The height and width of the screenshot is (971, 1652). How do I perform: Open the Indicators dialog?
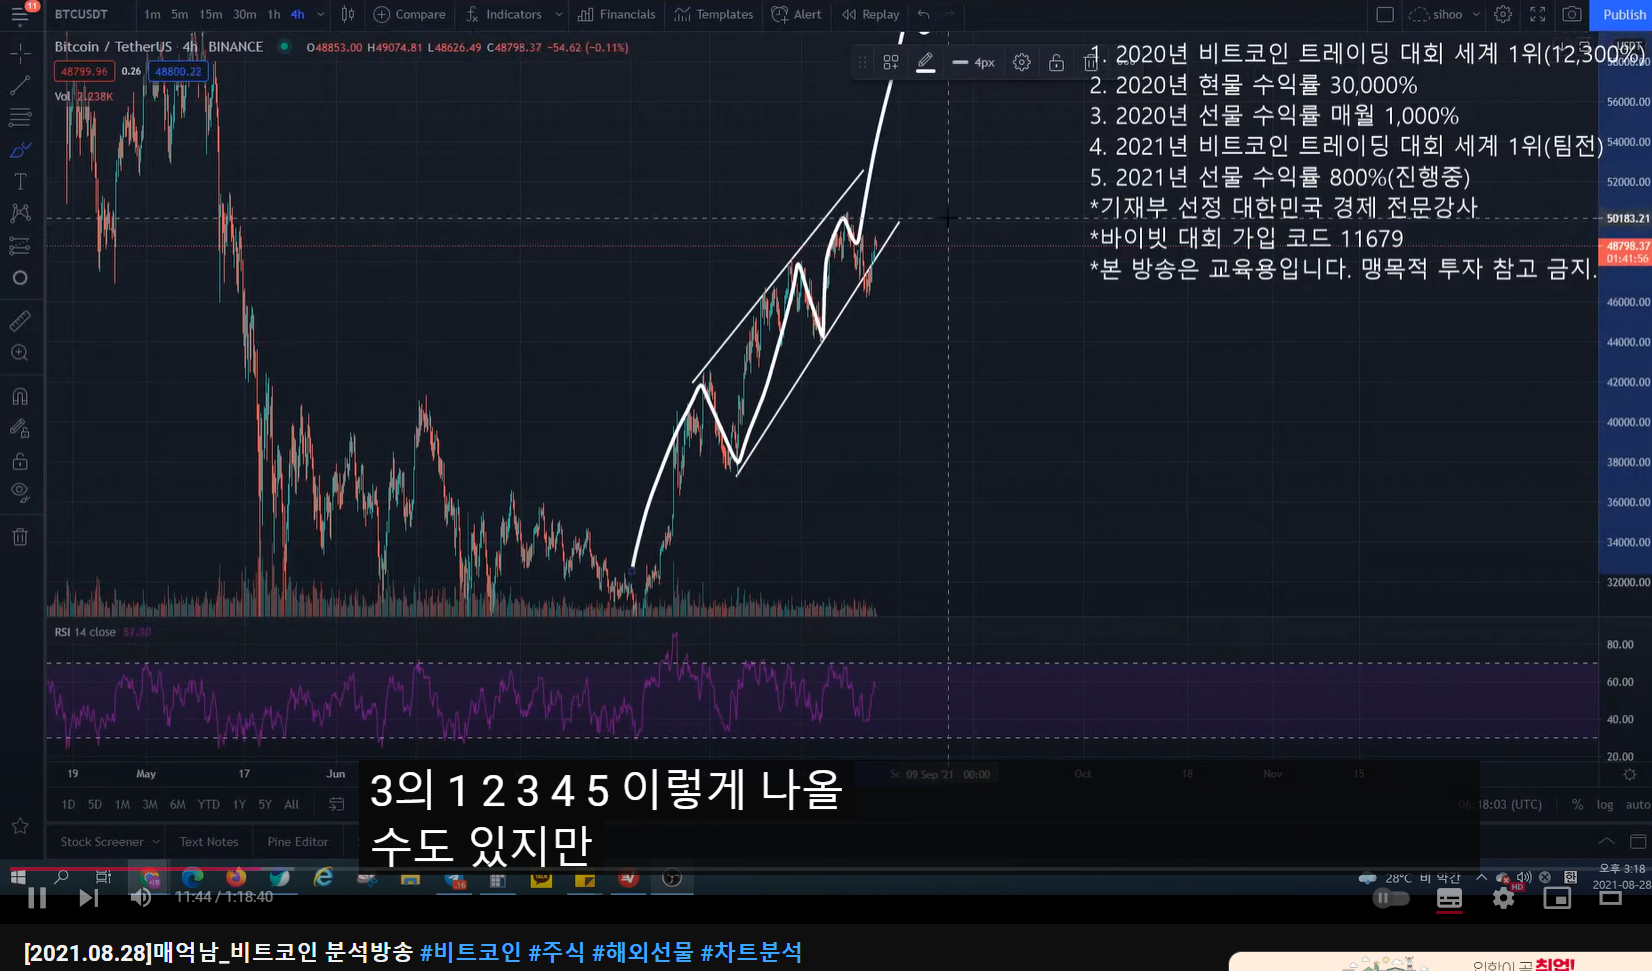coord(504,14)
